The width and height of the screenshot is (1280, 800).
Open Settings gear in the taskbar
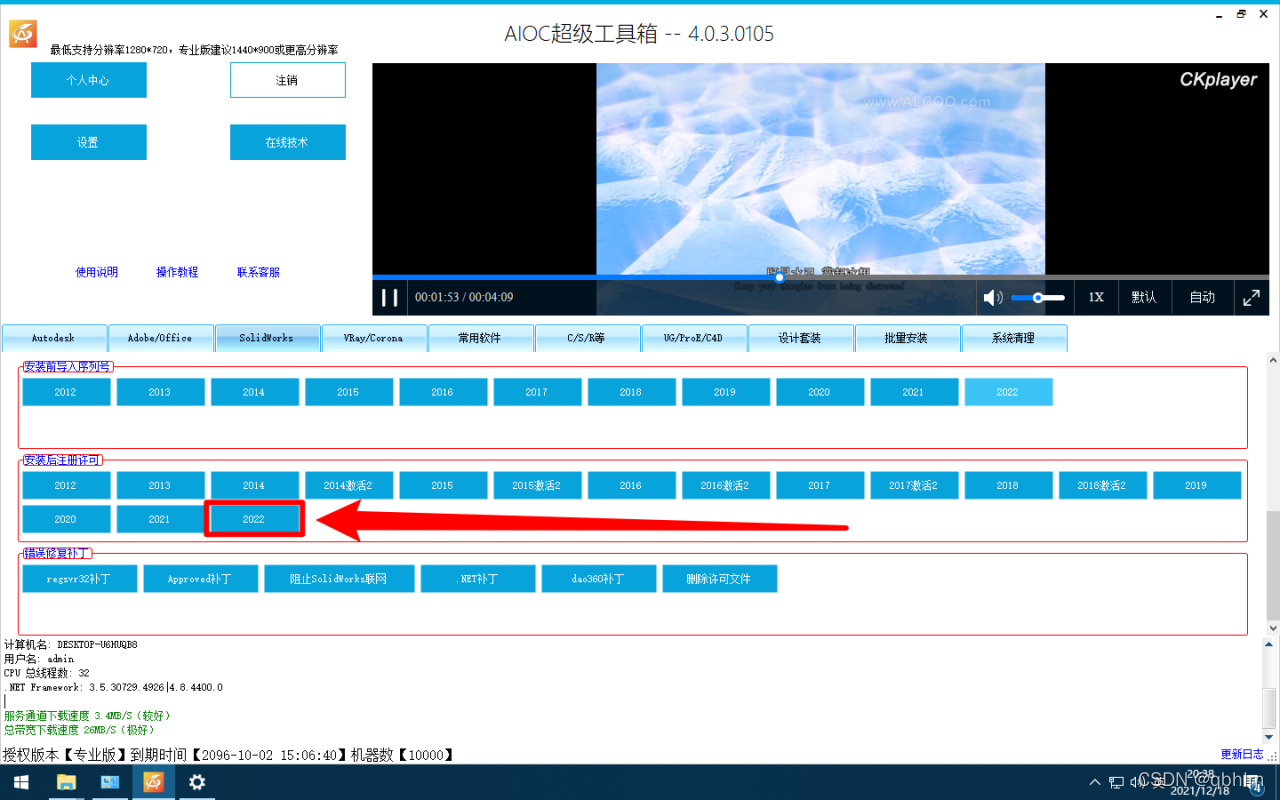[x=197, y=782]
